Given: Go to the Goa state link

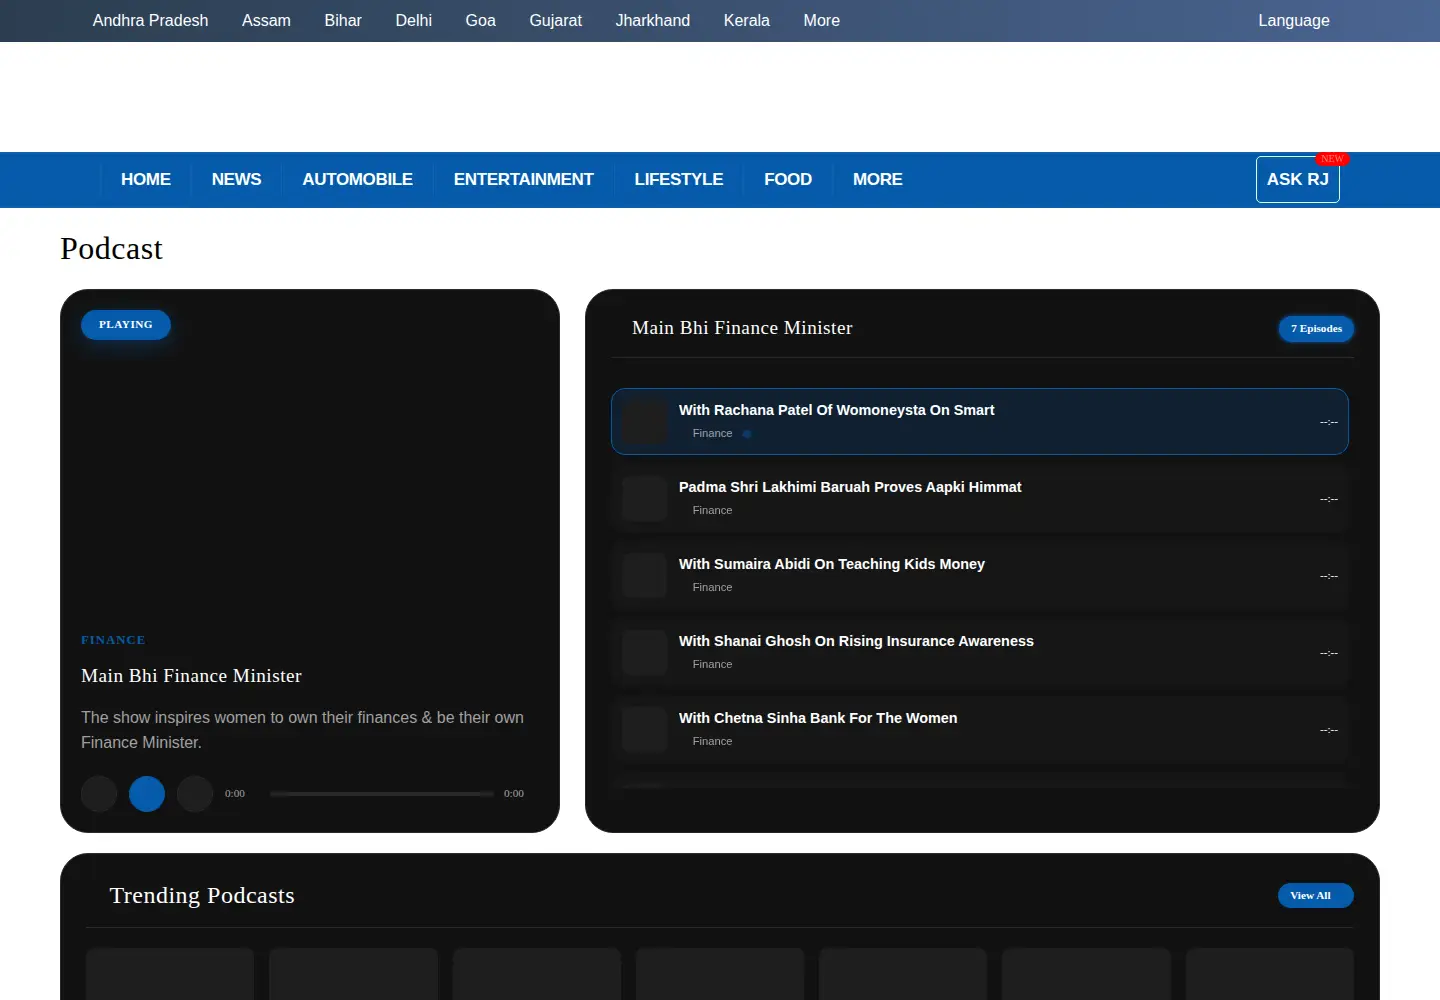Looking at the screenshot, I should [x=481, y=20].
